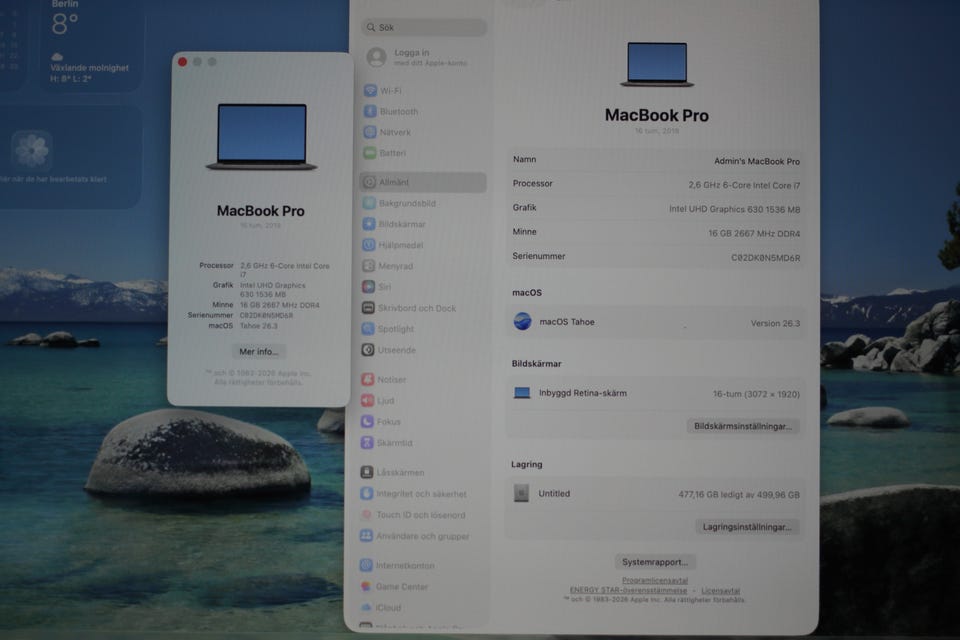The height and width of the screenshot is (640, 960).
Task: Click the Photos flower widget icon
Action: pyautogui.click(x=32, y=149)
